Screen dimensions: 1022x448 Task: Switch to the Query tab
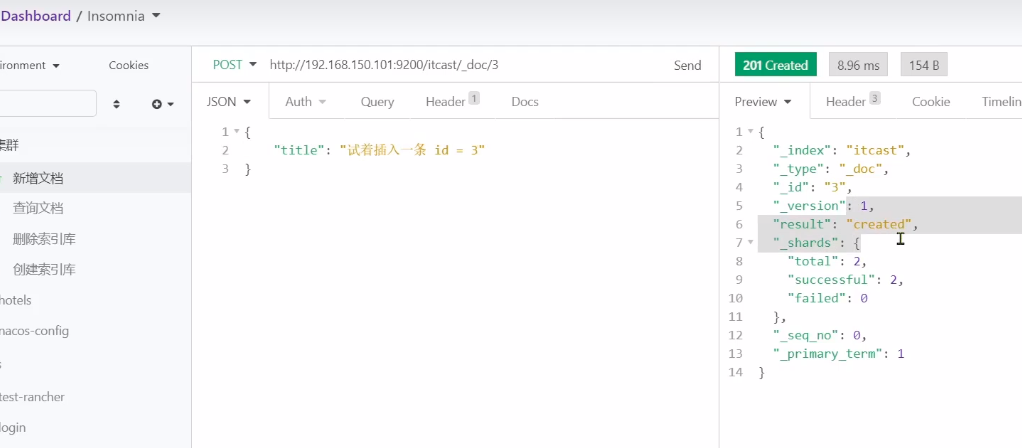377,101
